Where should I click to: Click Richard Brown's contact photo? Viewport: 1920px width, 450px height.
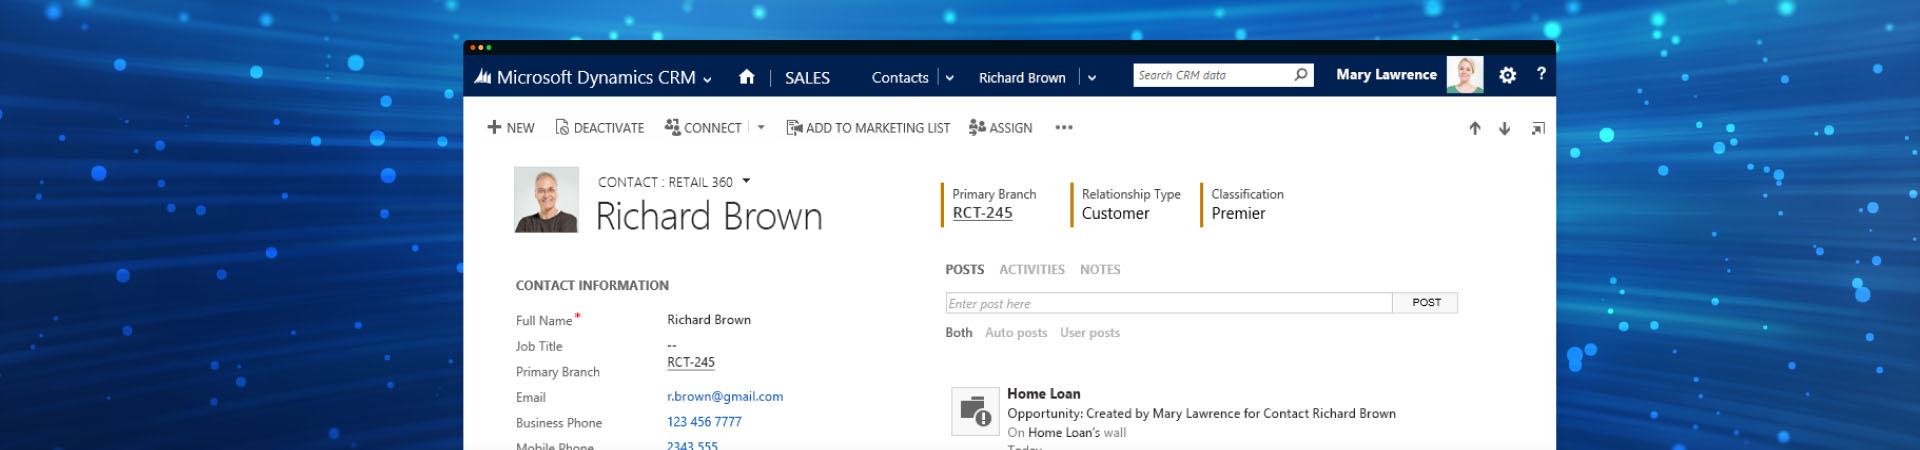point(546,200)
